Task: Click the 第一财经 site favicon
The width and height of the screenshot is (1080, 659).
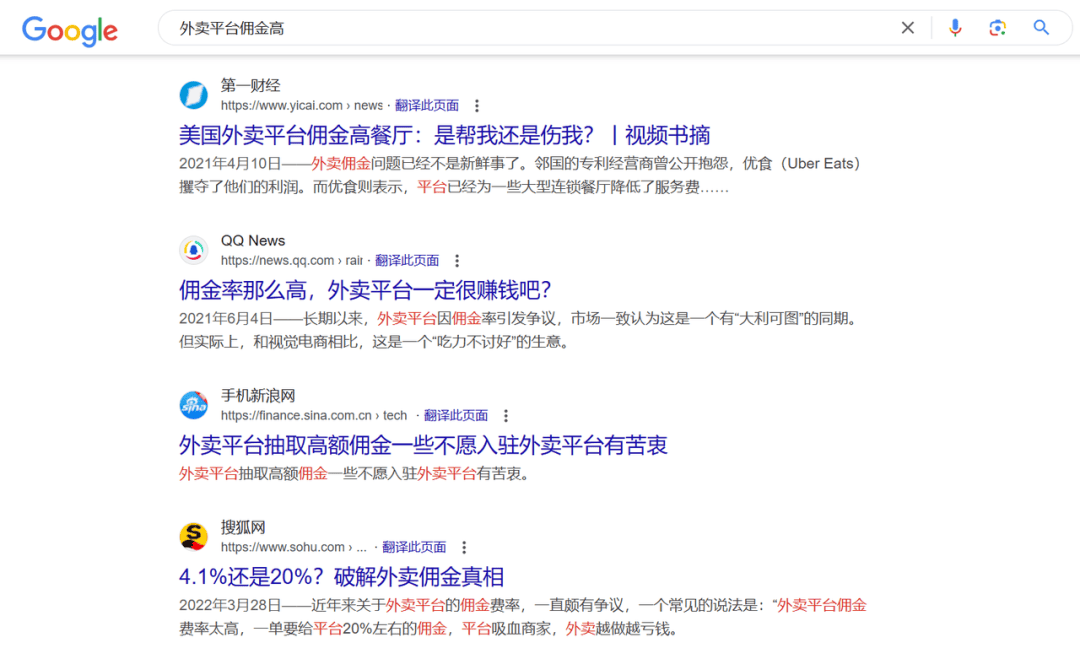Action: (193, 95)
